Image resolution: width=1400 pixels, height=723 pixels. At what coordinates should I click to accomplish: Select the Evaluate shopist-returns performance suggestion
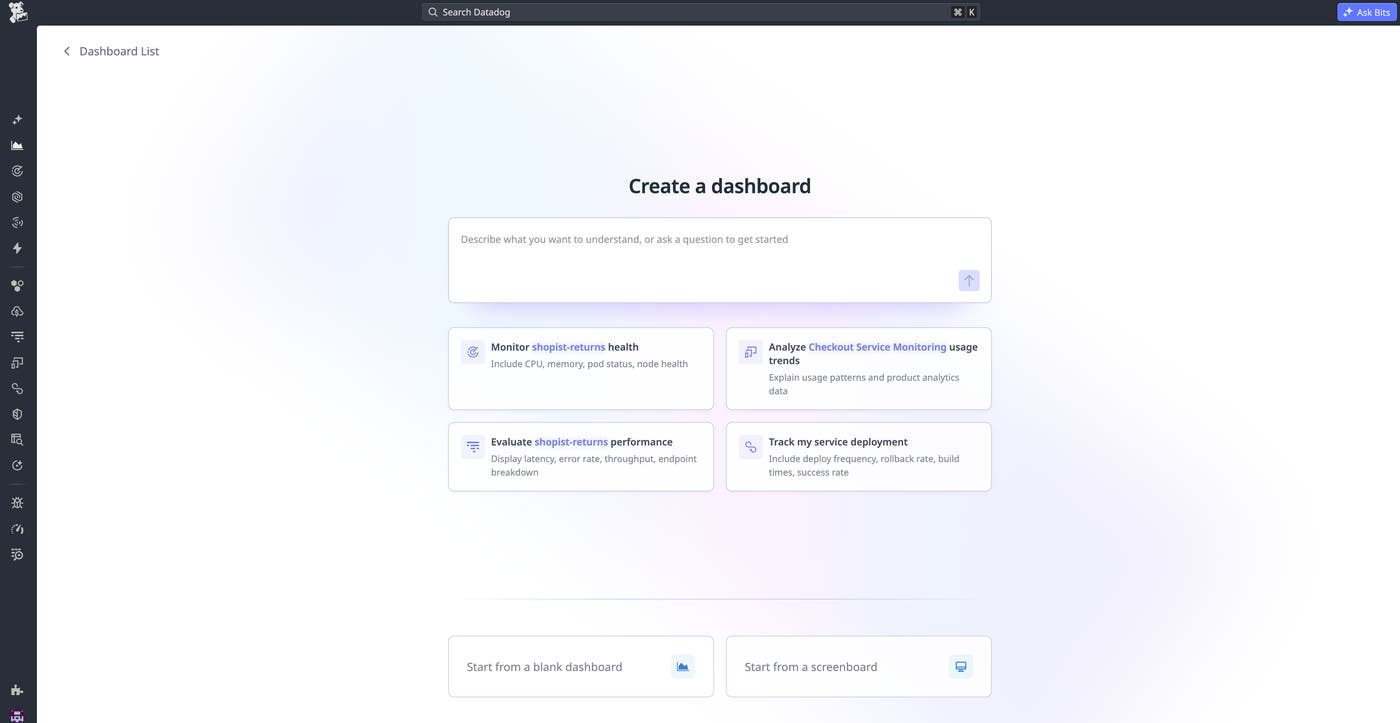581,457
